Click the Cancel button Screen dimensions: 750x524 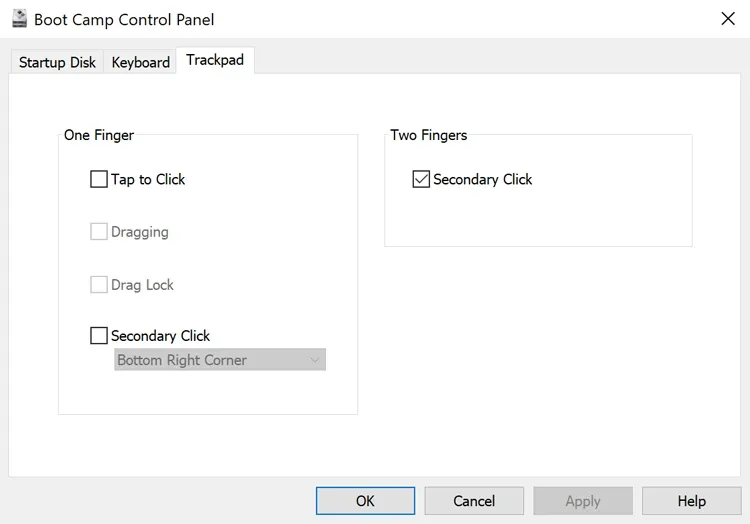474,501
